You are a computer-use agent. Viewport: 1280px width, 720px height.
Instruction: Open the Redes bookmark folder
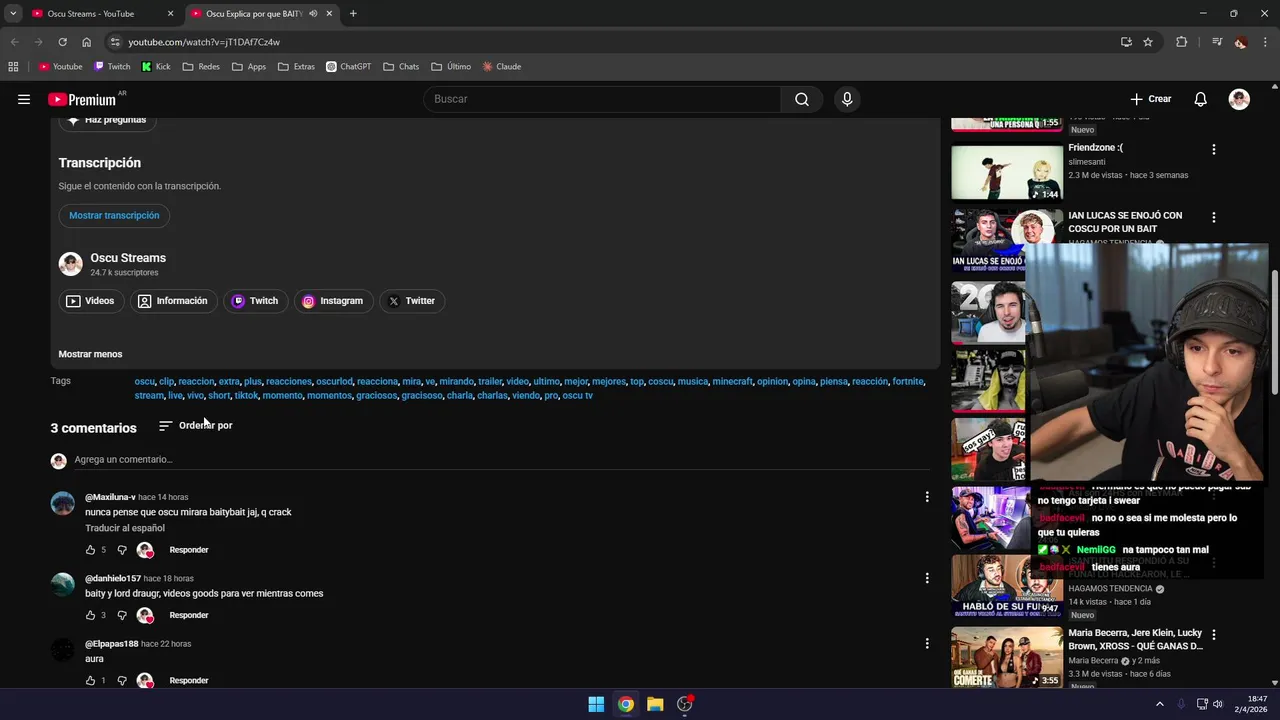(201, 67)
